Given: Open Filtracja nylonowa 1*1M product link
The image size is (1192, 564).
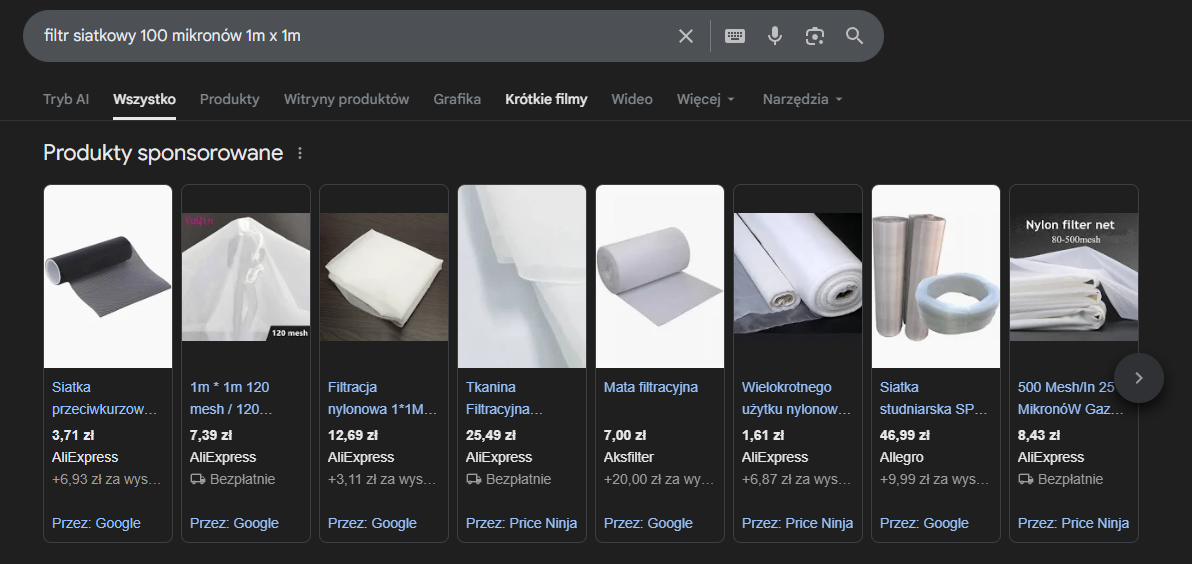Looking at the screenshot, I should [381, 398].
